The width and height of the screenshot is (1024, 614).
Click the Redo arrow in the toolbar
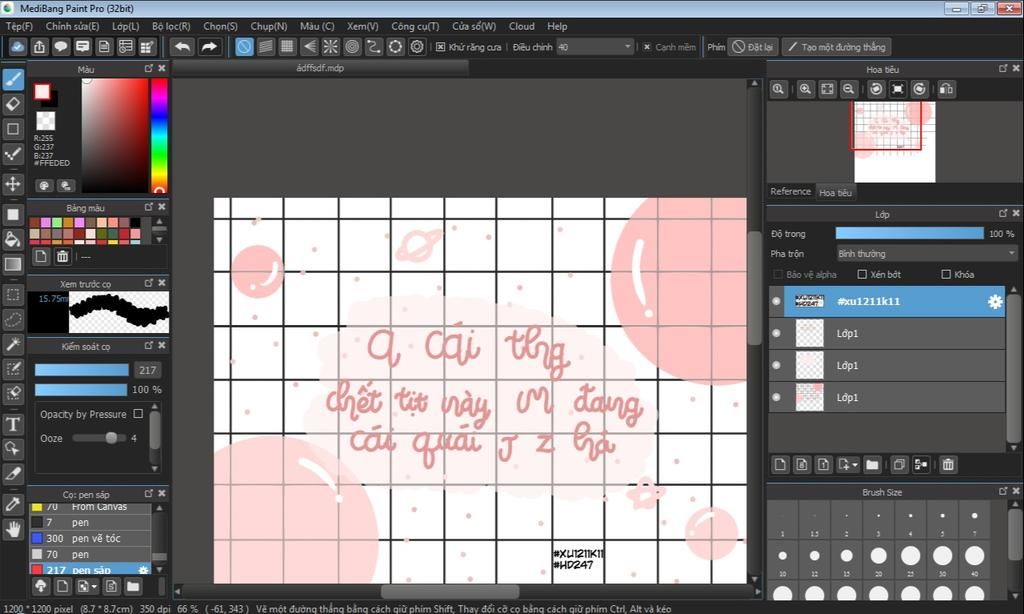pyautogui.click(x=209, y=47)
